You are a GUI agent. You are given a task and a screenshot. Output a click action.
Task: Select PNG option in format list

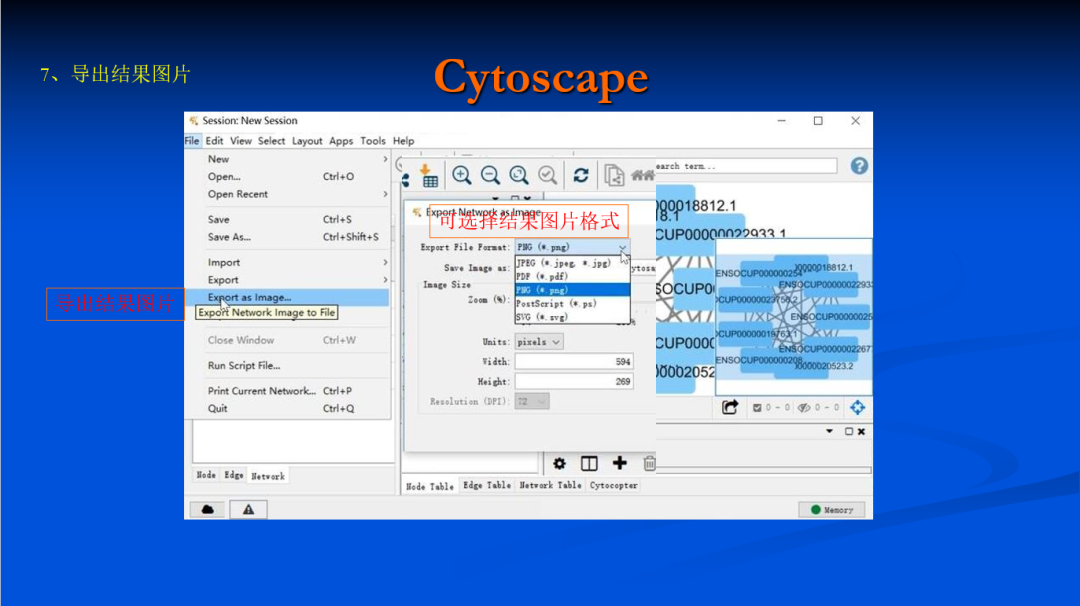pyautogui.click(x=572, y=290)
